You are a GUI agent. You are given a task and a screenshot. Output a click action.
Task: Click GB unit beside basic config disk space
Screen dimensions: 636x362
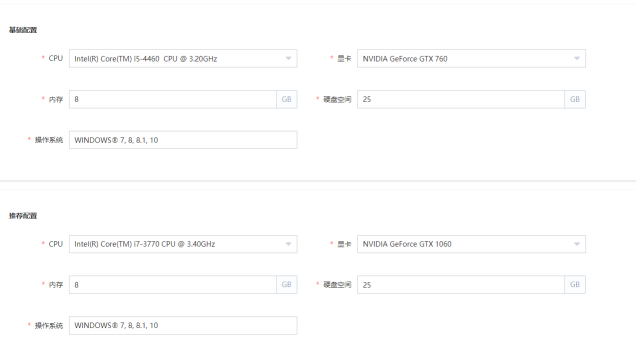click(575, 99)
